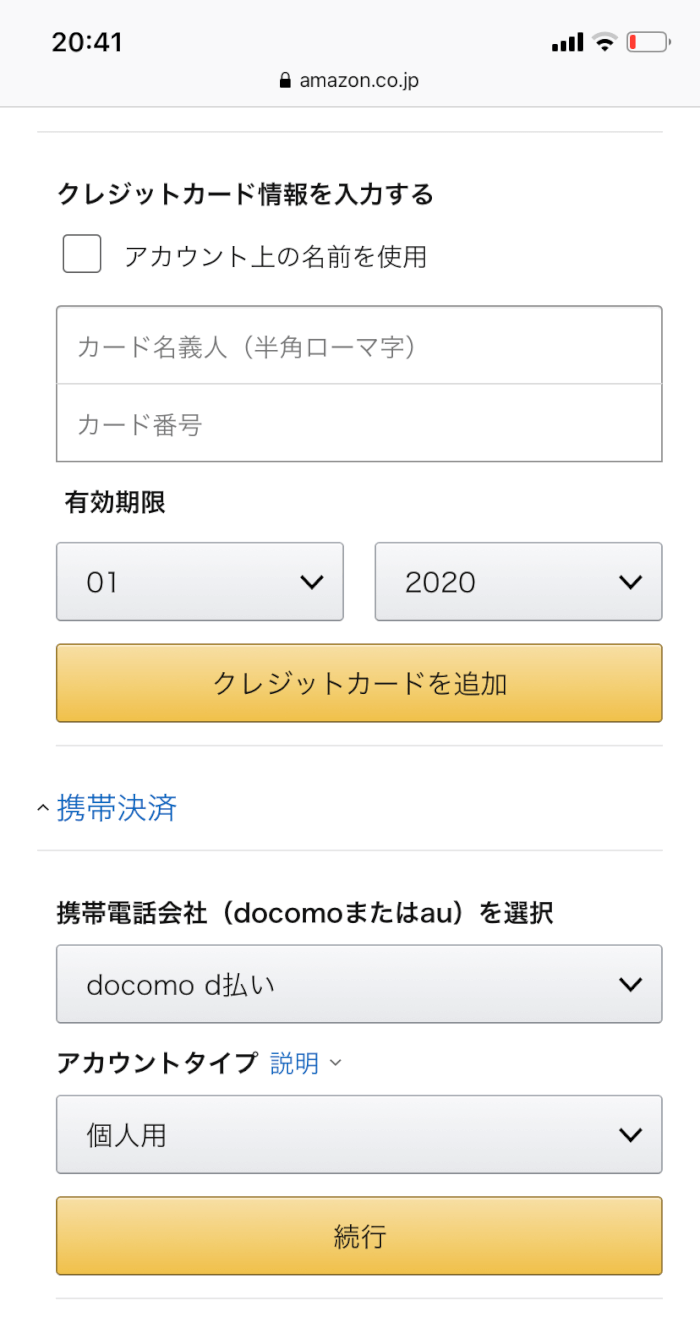Viewport: 700px width, 1317px height.
Task: Open the アカウントタイプ dropdown
Action: click(x=358, y=1135)
